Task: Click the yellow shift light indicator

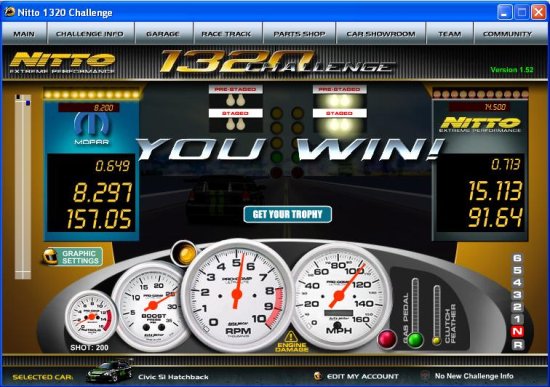Action: click(185, 254)
